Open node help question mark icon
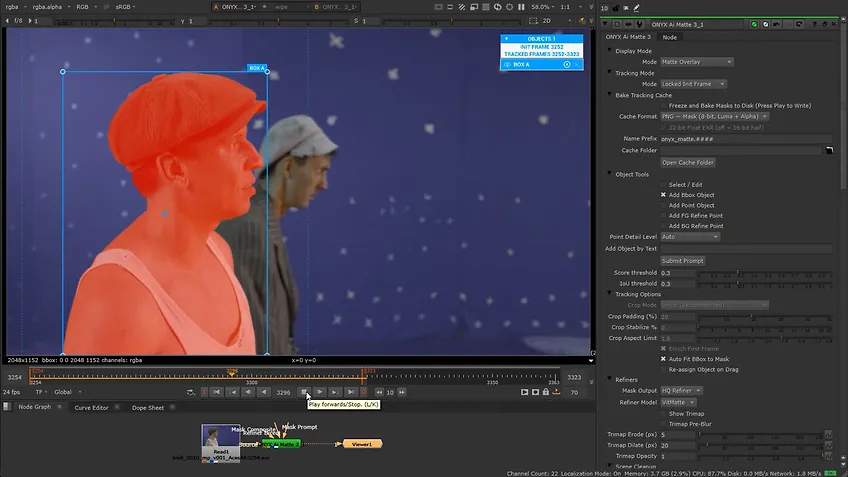The image size is (848, 477). [x=814, y=24]
